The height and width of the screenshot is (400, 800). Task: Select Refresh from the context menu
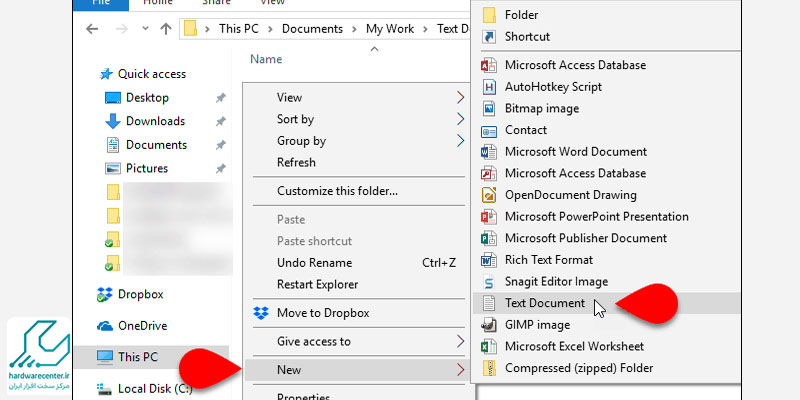pos(296,163)
